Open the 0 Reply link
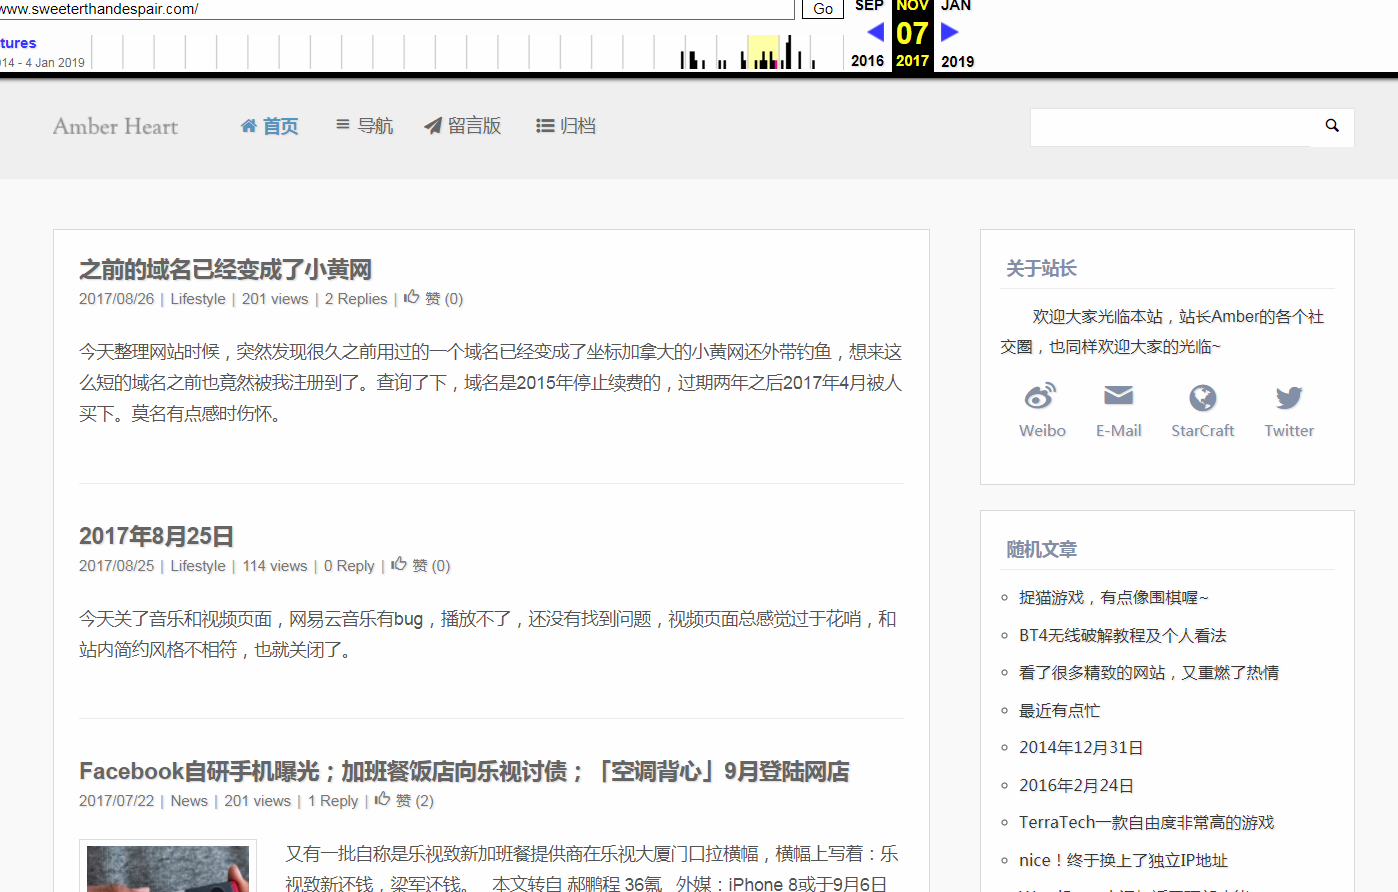This screenshot has height=892, width=1398. click(349, 566)
